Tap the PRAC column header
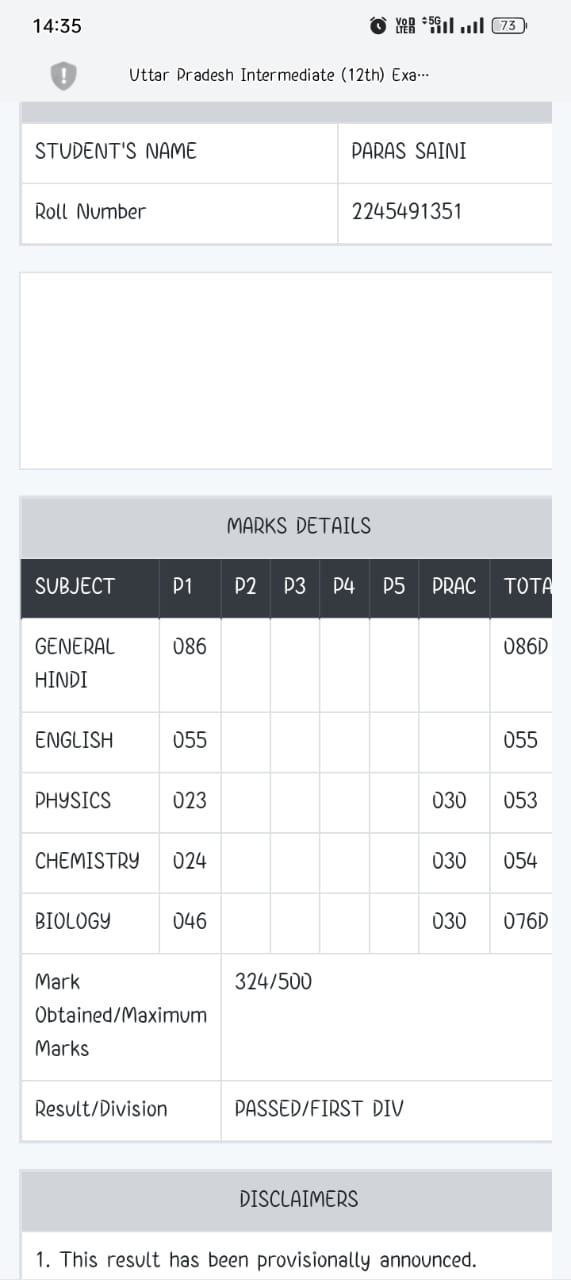571x1280 pixels. pyautogui.click(x=454, y=587)
